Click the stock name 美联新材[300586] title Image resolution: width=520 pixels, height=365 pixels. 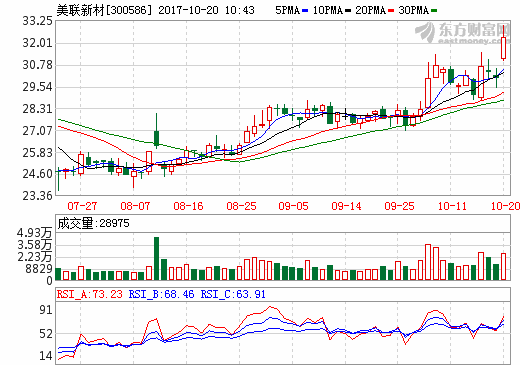[104, 10]
